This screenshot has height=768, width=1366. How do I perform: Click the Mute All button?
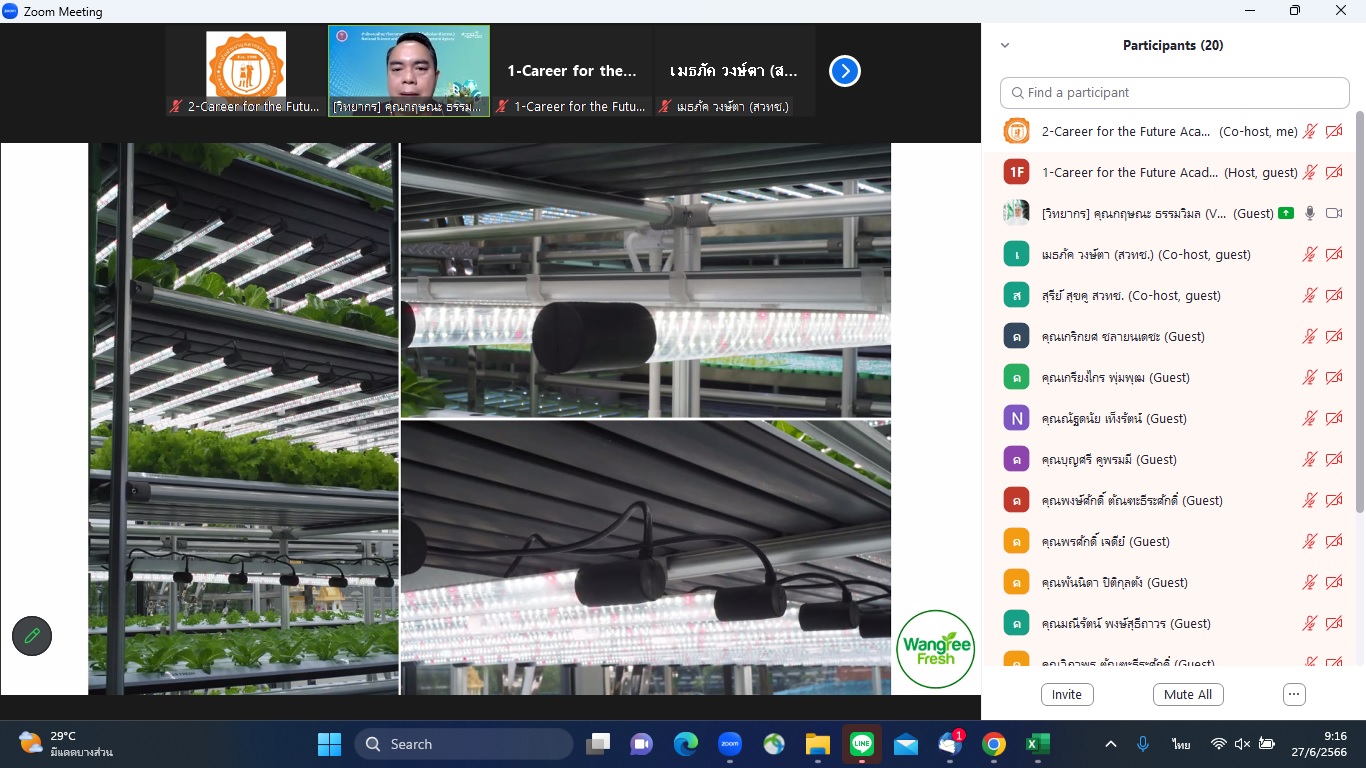coord(1188,694)
